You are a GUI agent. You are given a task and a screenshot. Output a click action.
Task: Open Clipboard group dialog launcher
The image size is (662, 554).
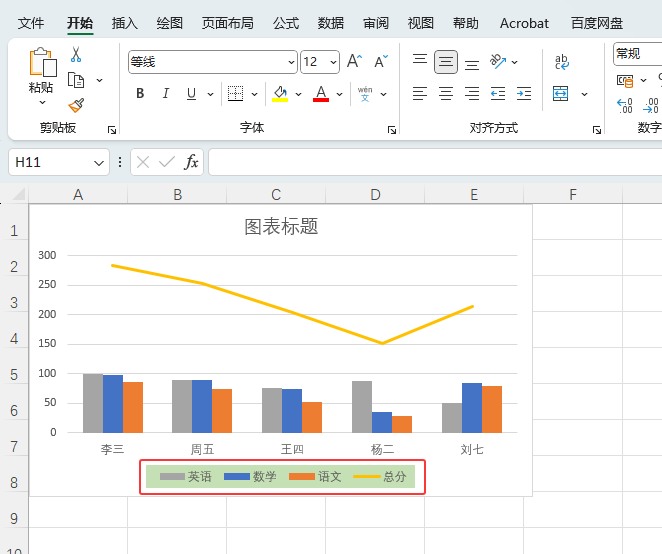point(112,130)
